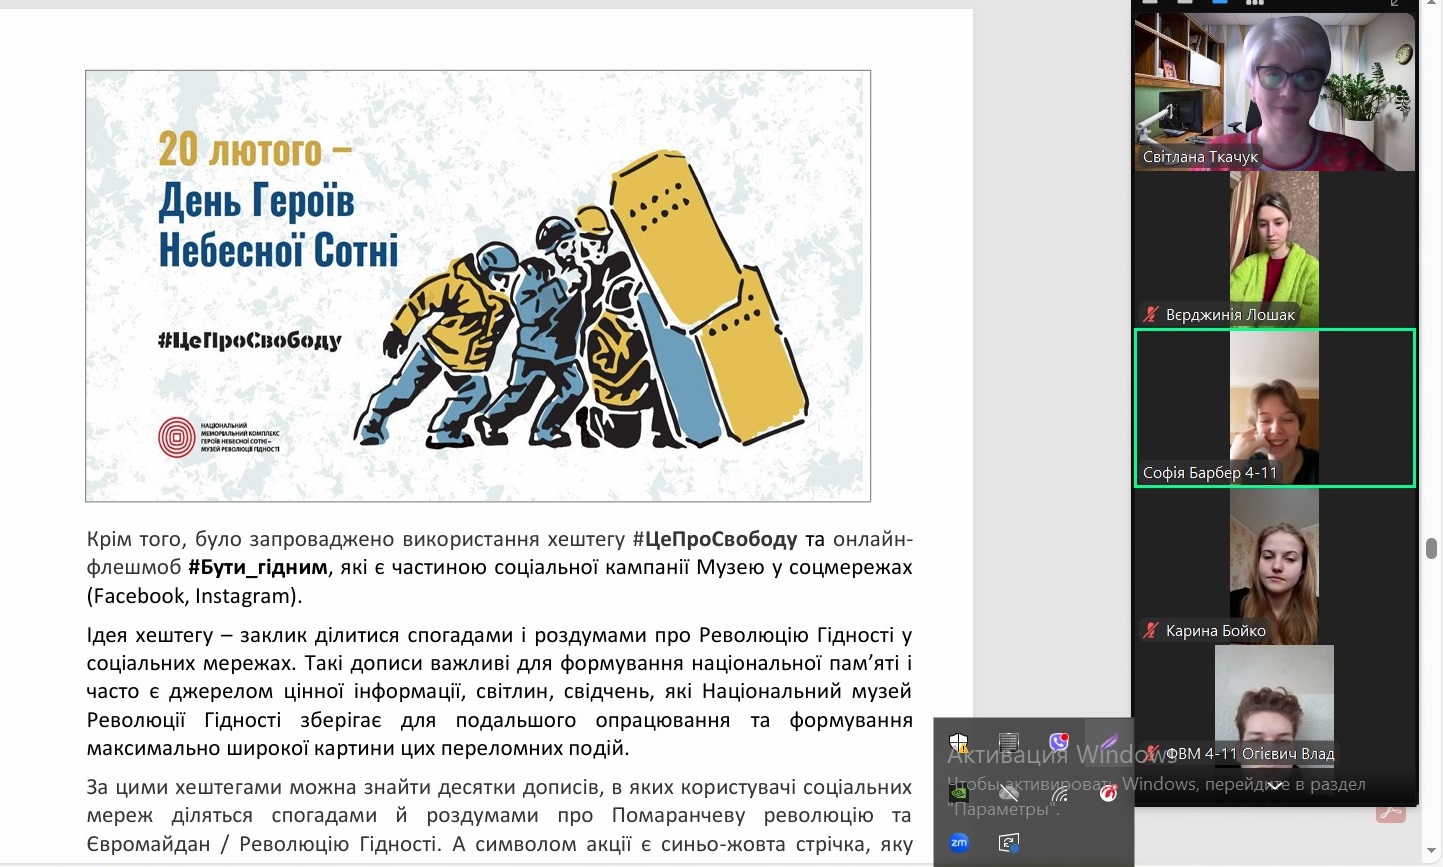Click the text "(Facebook, Instagram)."
This screenshot has height=867, width=1443.
pos(194,596)
